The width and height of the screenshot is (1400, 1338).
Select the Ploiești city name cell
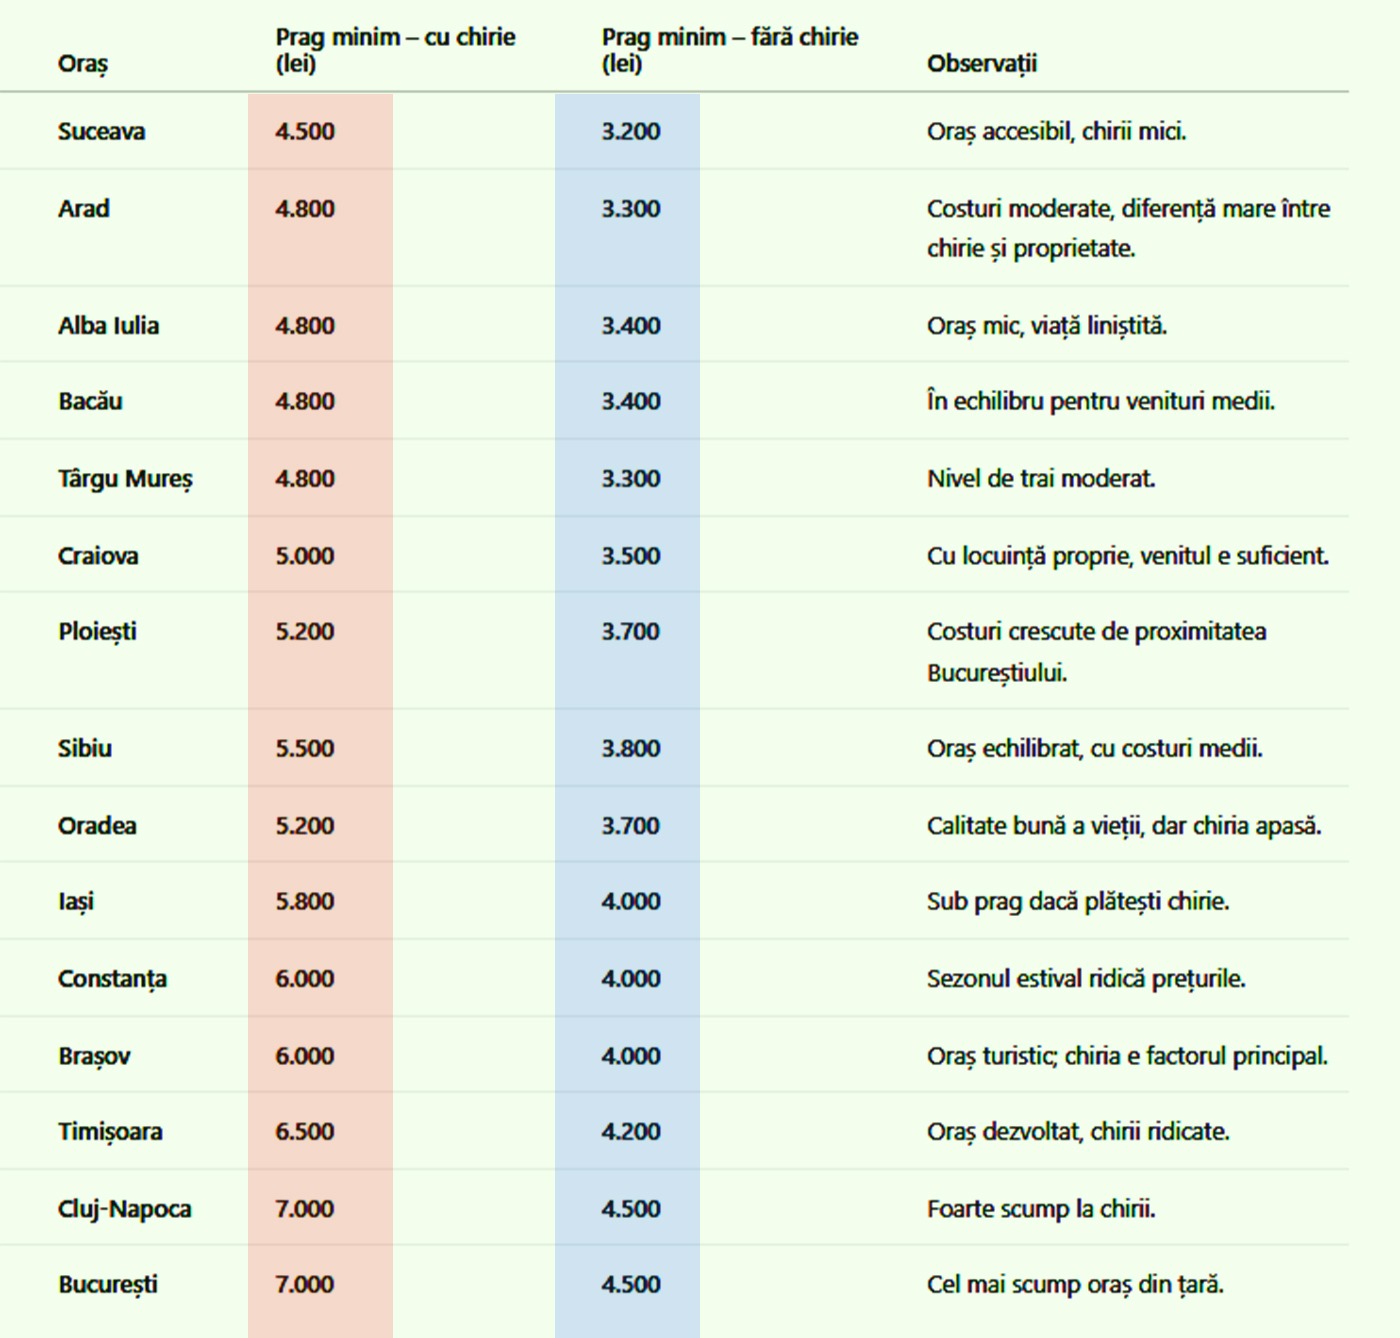[97, 632]
